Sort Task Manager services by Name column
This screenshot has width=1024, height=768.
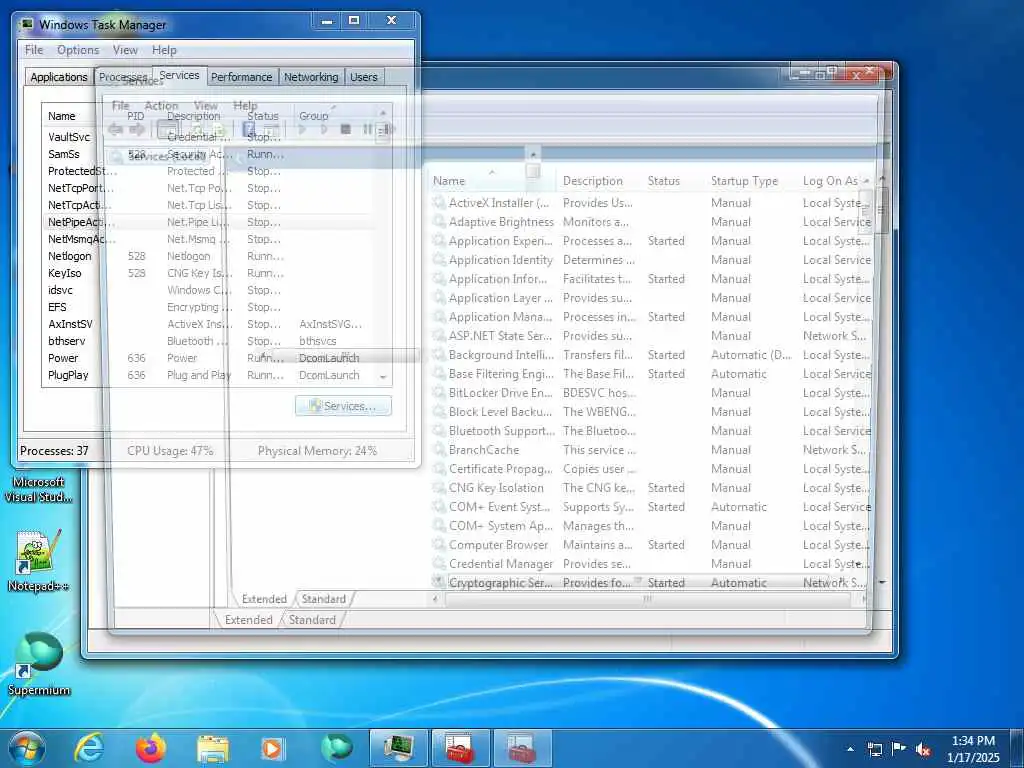(x=61, y=116)
